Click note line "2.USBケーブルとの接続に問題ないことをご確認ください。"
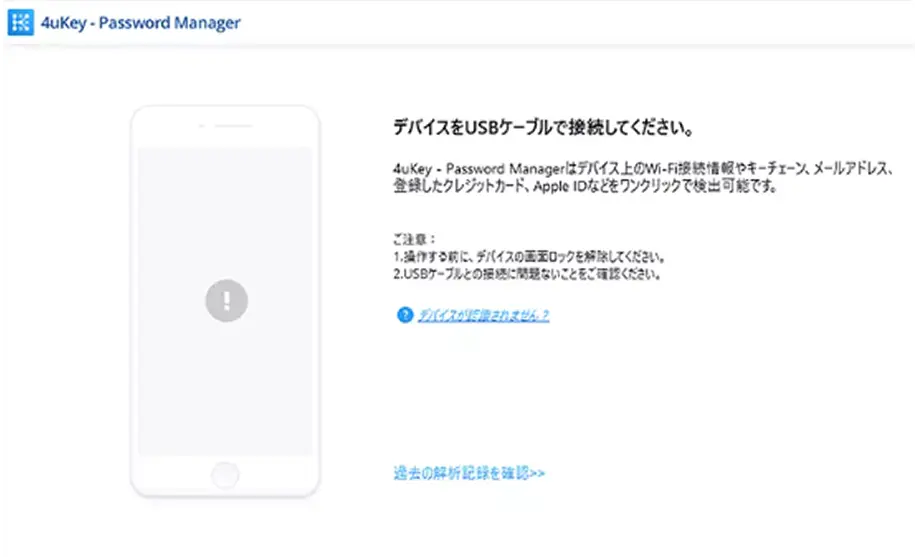 click(x=527, y=274)
